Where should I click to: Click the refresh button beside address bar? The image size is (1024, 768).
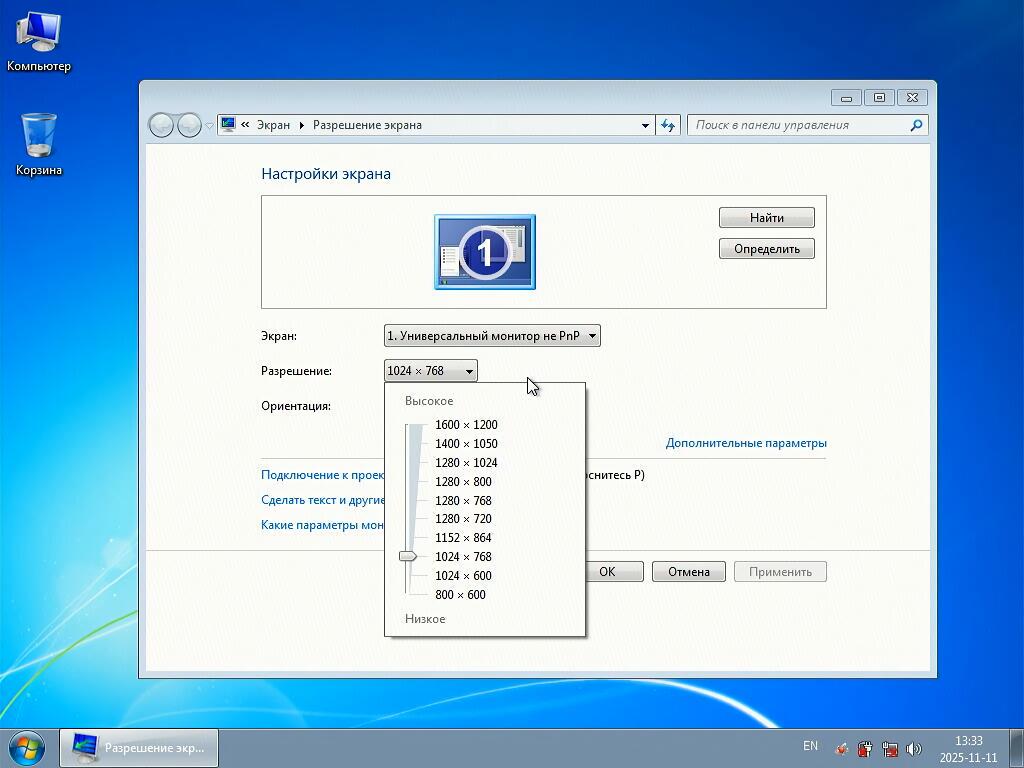[669, 125]
